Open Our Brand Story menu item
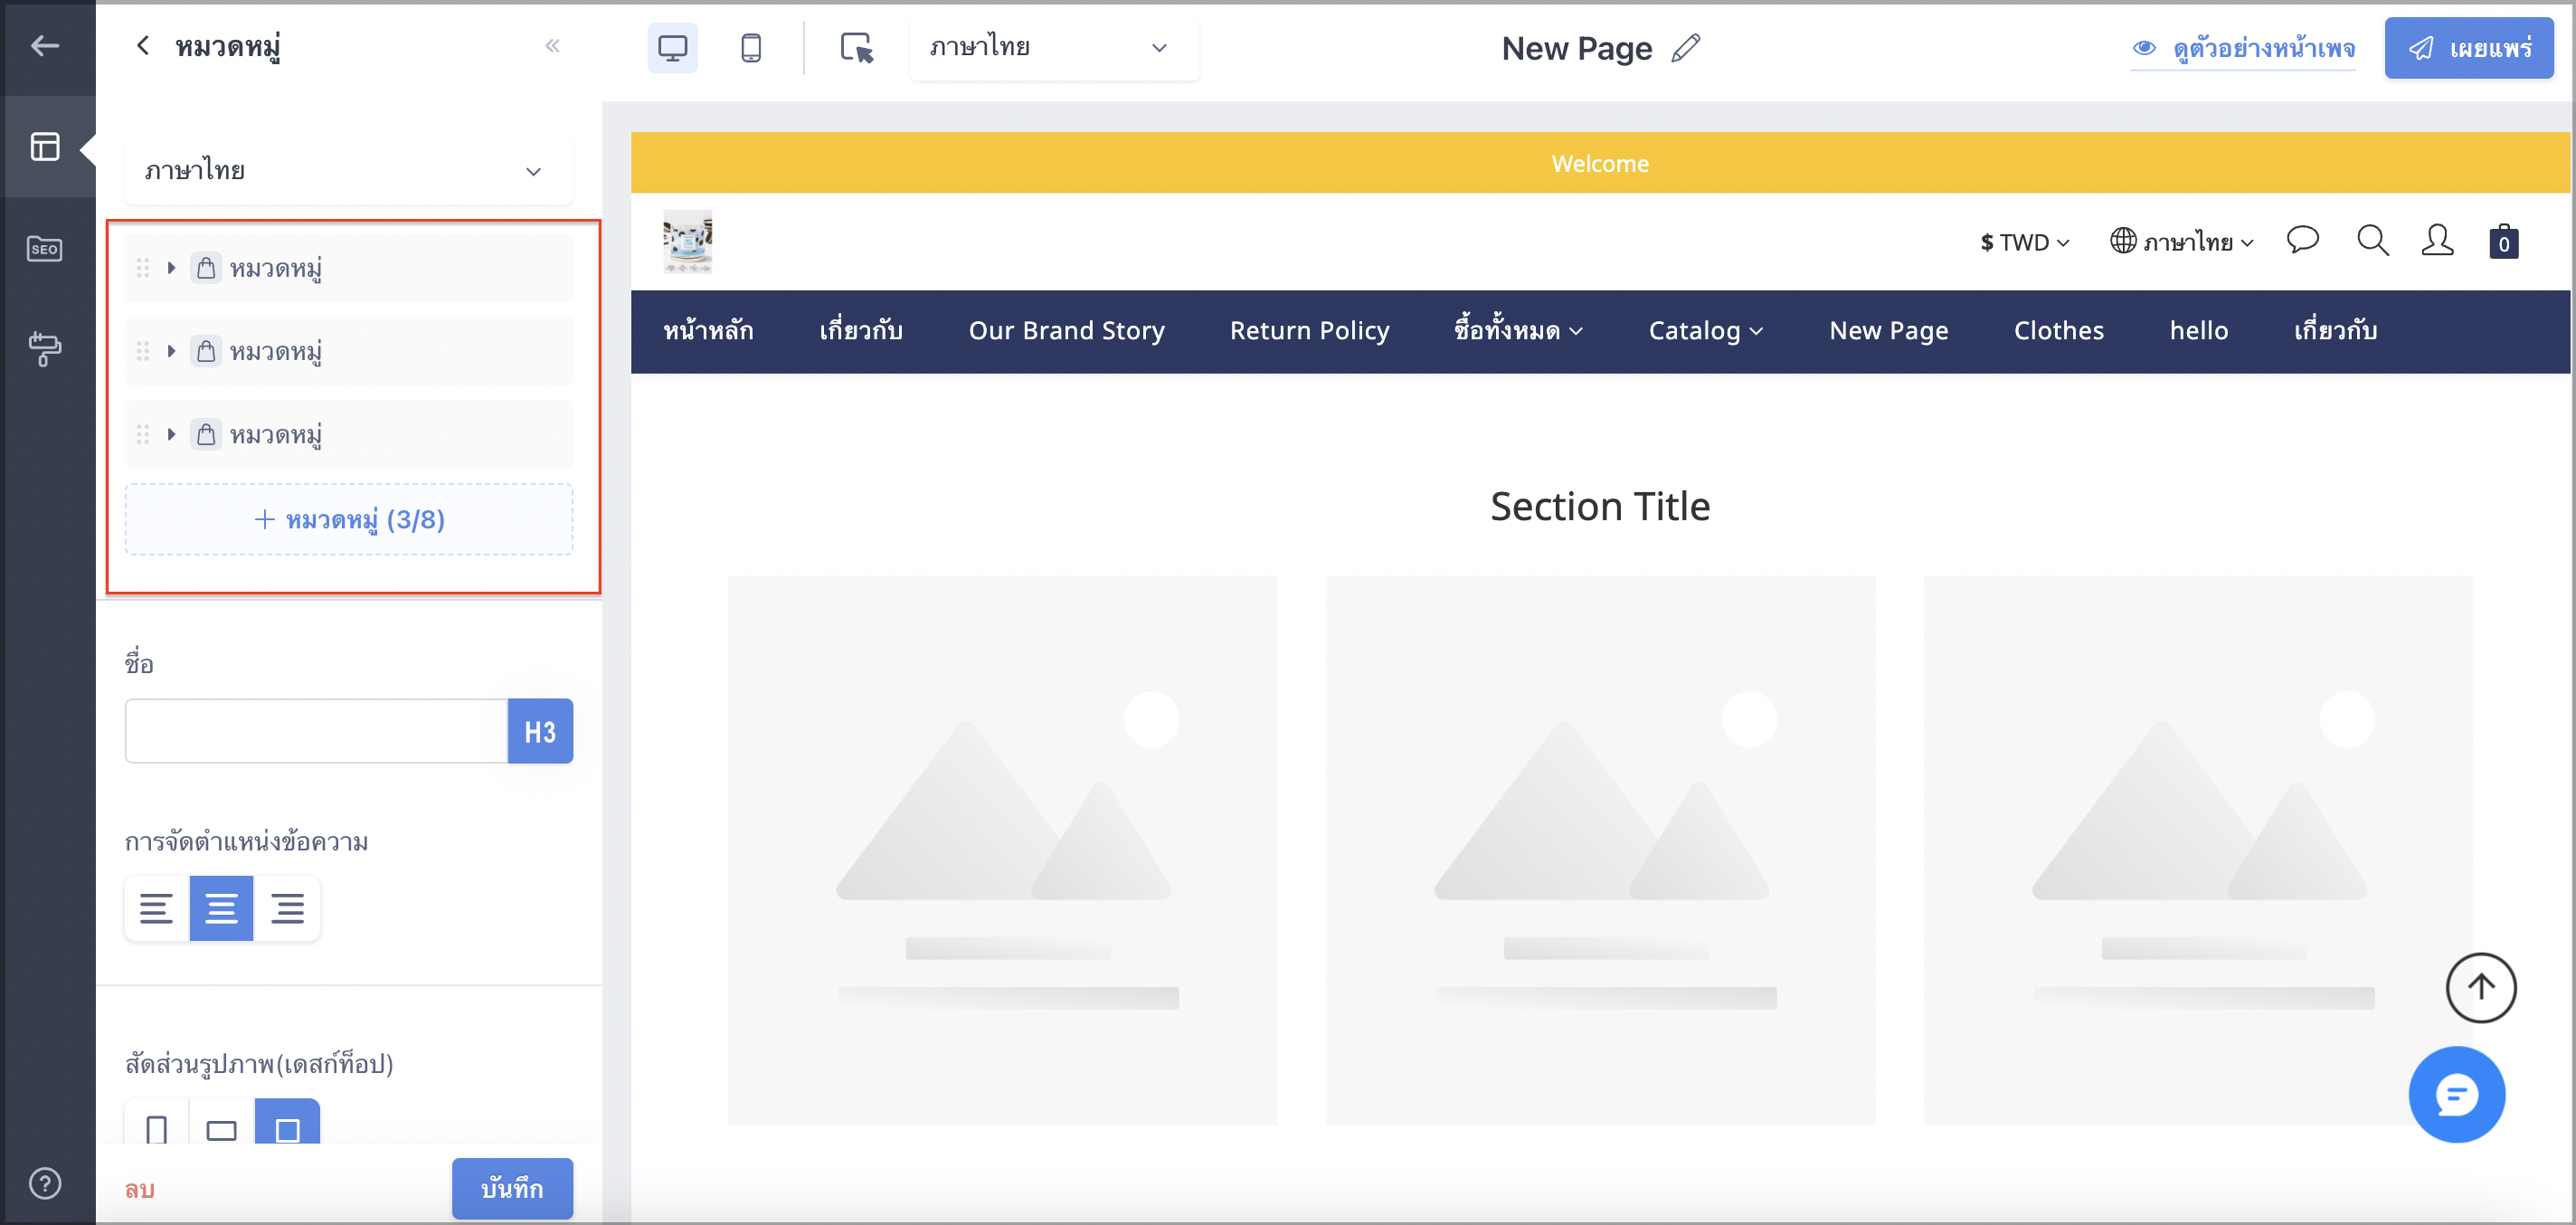Screen dimensions: 2576x1225 click(x=1066, y=331)
